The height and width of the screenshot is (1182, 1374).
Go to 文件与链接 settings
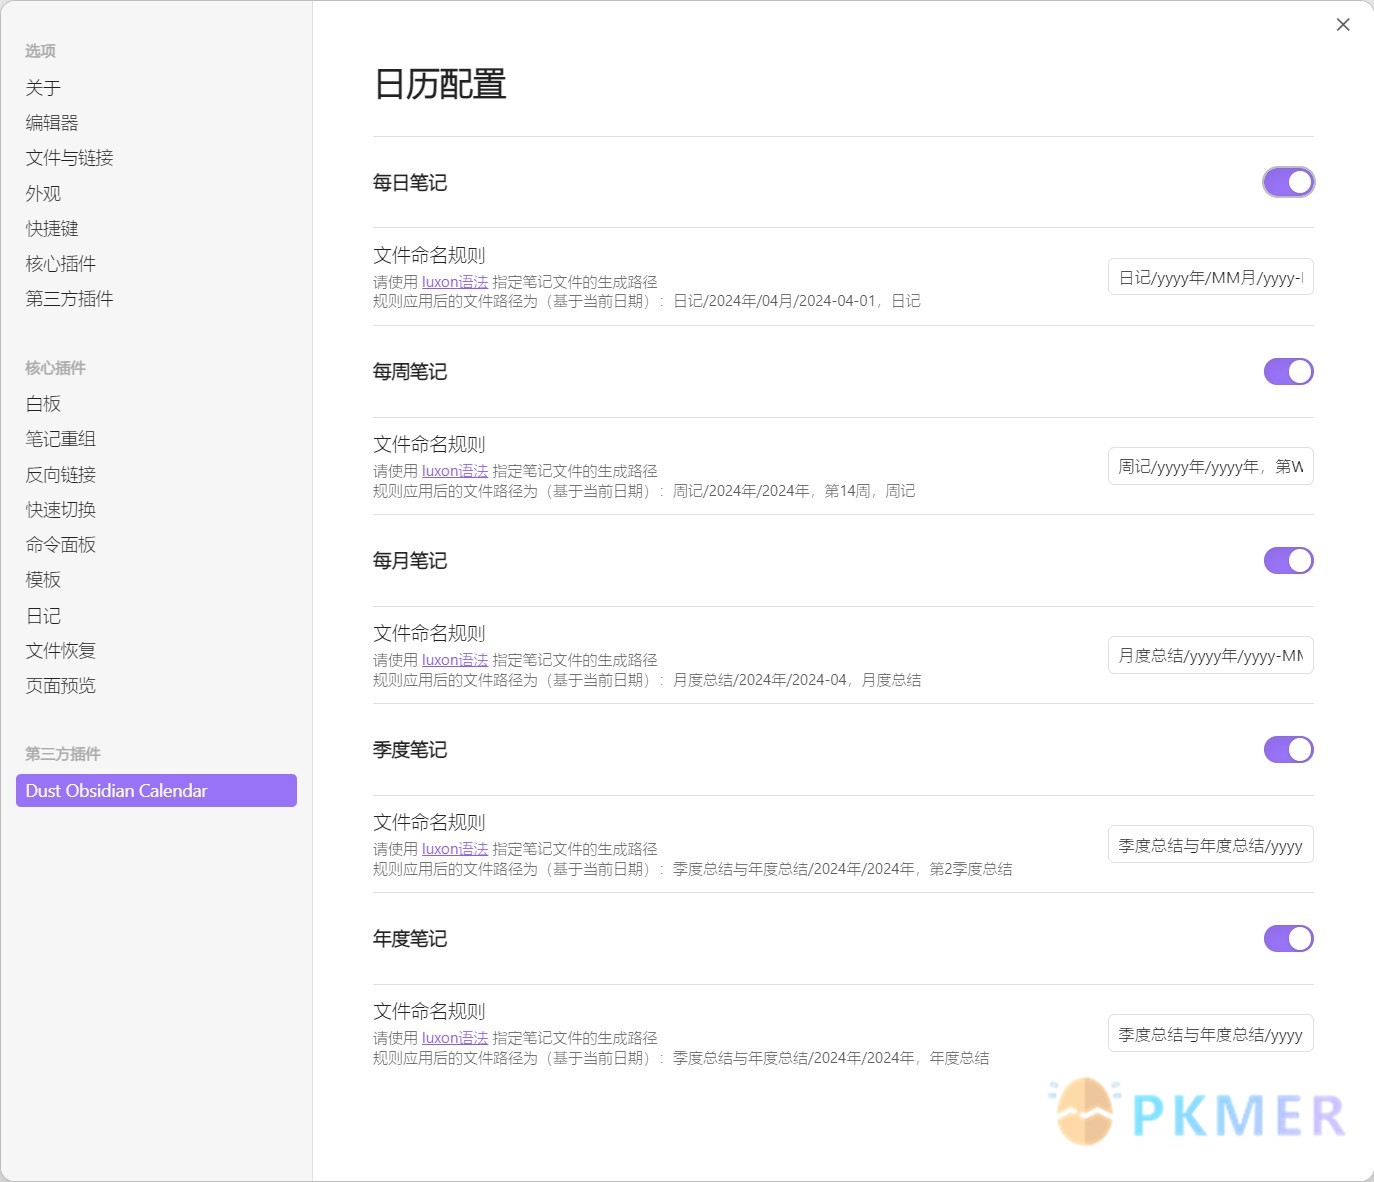coord(69,158)
